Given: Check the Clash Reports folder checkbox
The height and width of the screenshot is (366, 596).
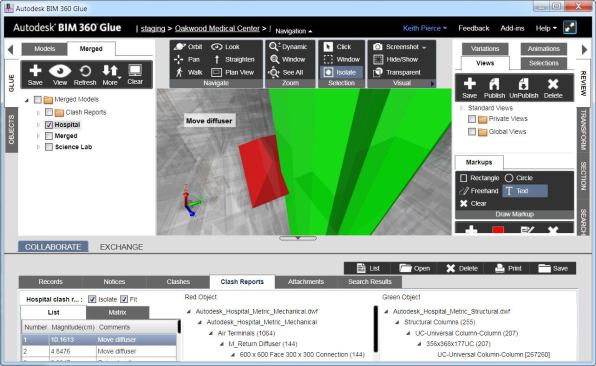Looking at the screenshot, I should point(49,112).
